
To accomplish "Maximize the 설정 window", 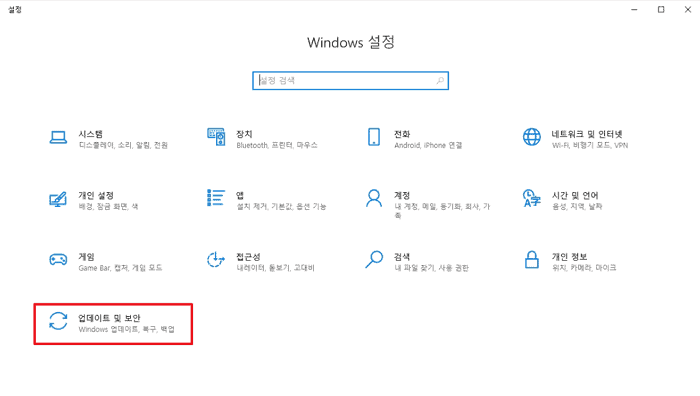I will [x=661, y=9].
